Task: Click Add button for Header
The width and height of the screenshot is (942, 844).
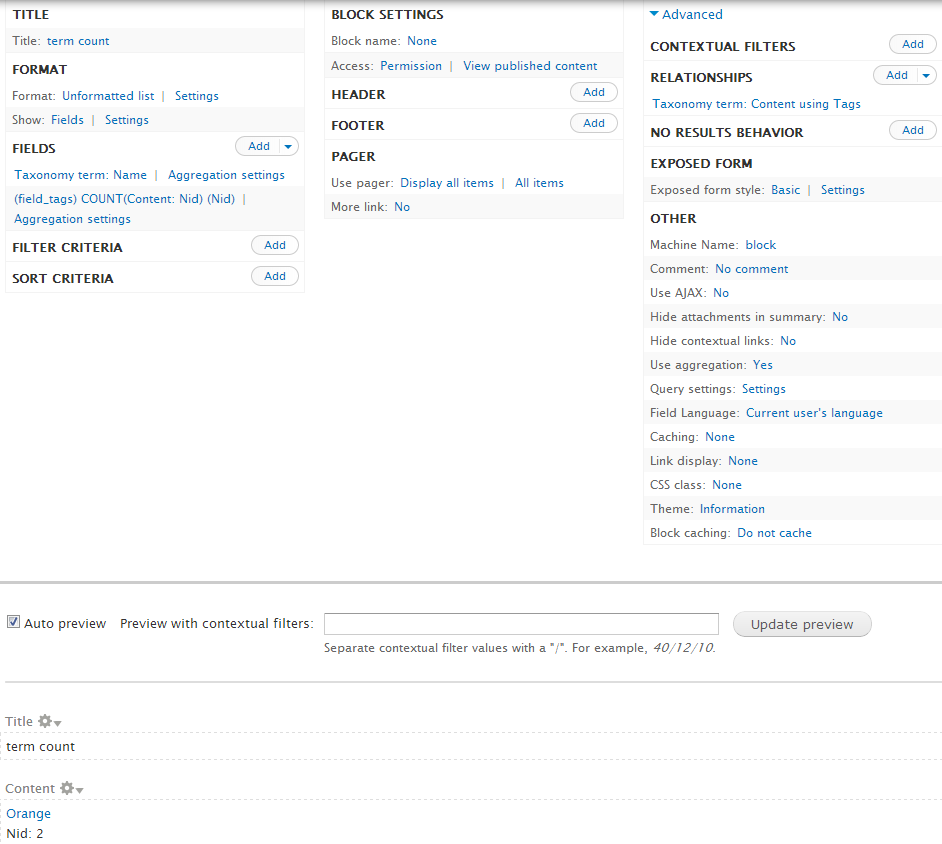Action: 594,92
